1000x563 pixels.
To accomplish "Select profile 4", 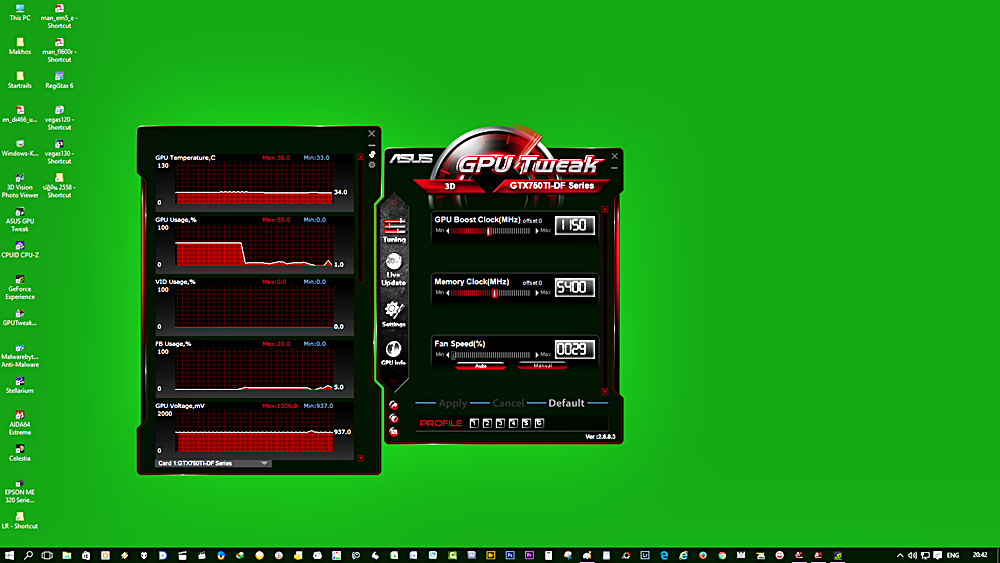I will point(513,423).
